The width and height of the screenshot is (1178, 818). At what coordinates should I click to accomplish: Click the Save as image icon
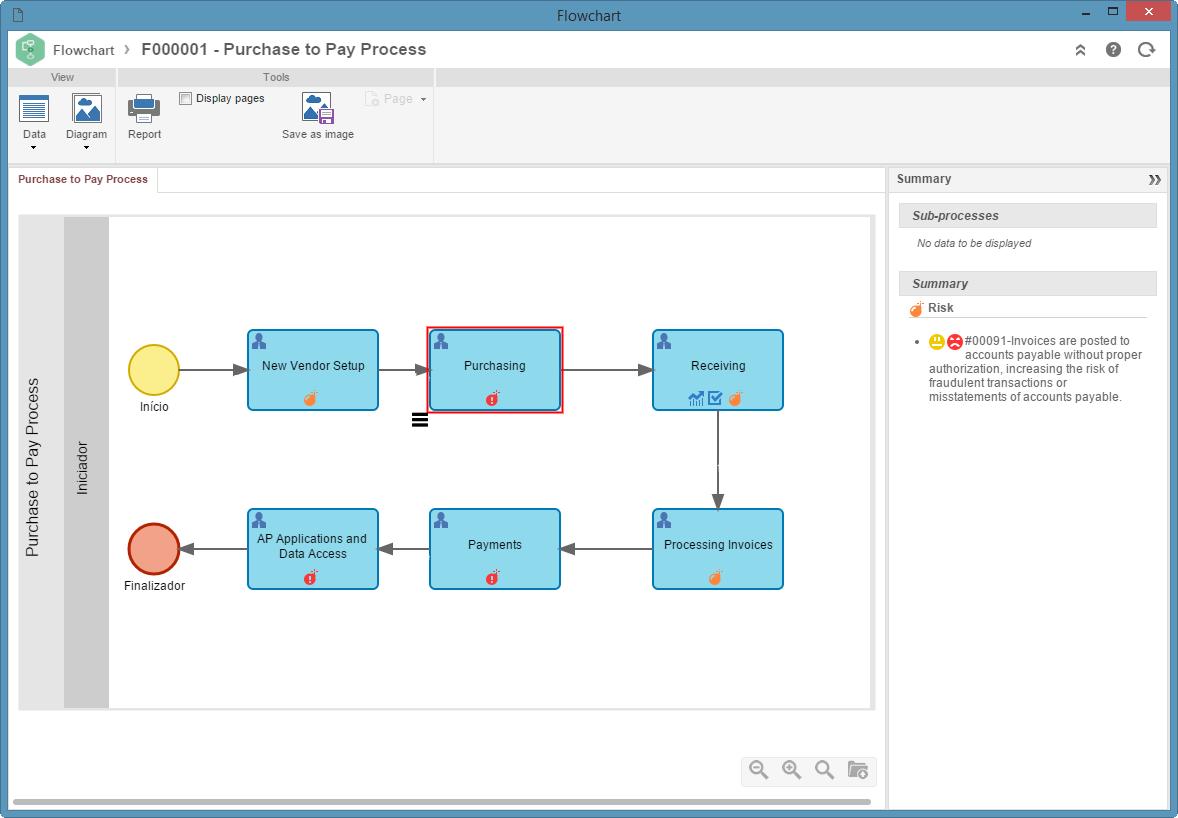tap(318, 108)
